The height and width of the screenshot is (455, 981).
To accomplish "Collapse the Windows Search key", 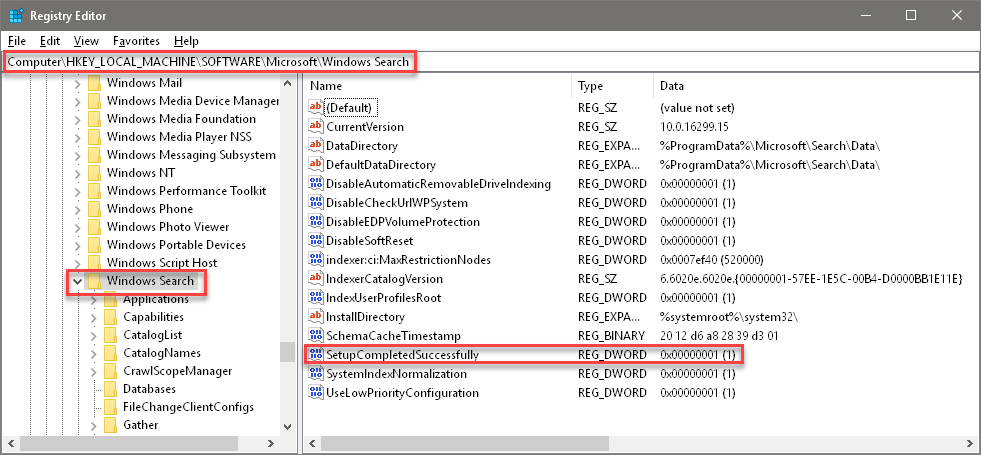I will [78, 282].
